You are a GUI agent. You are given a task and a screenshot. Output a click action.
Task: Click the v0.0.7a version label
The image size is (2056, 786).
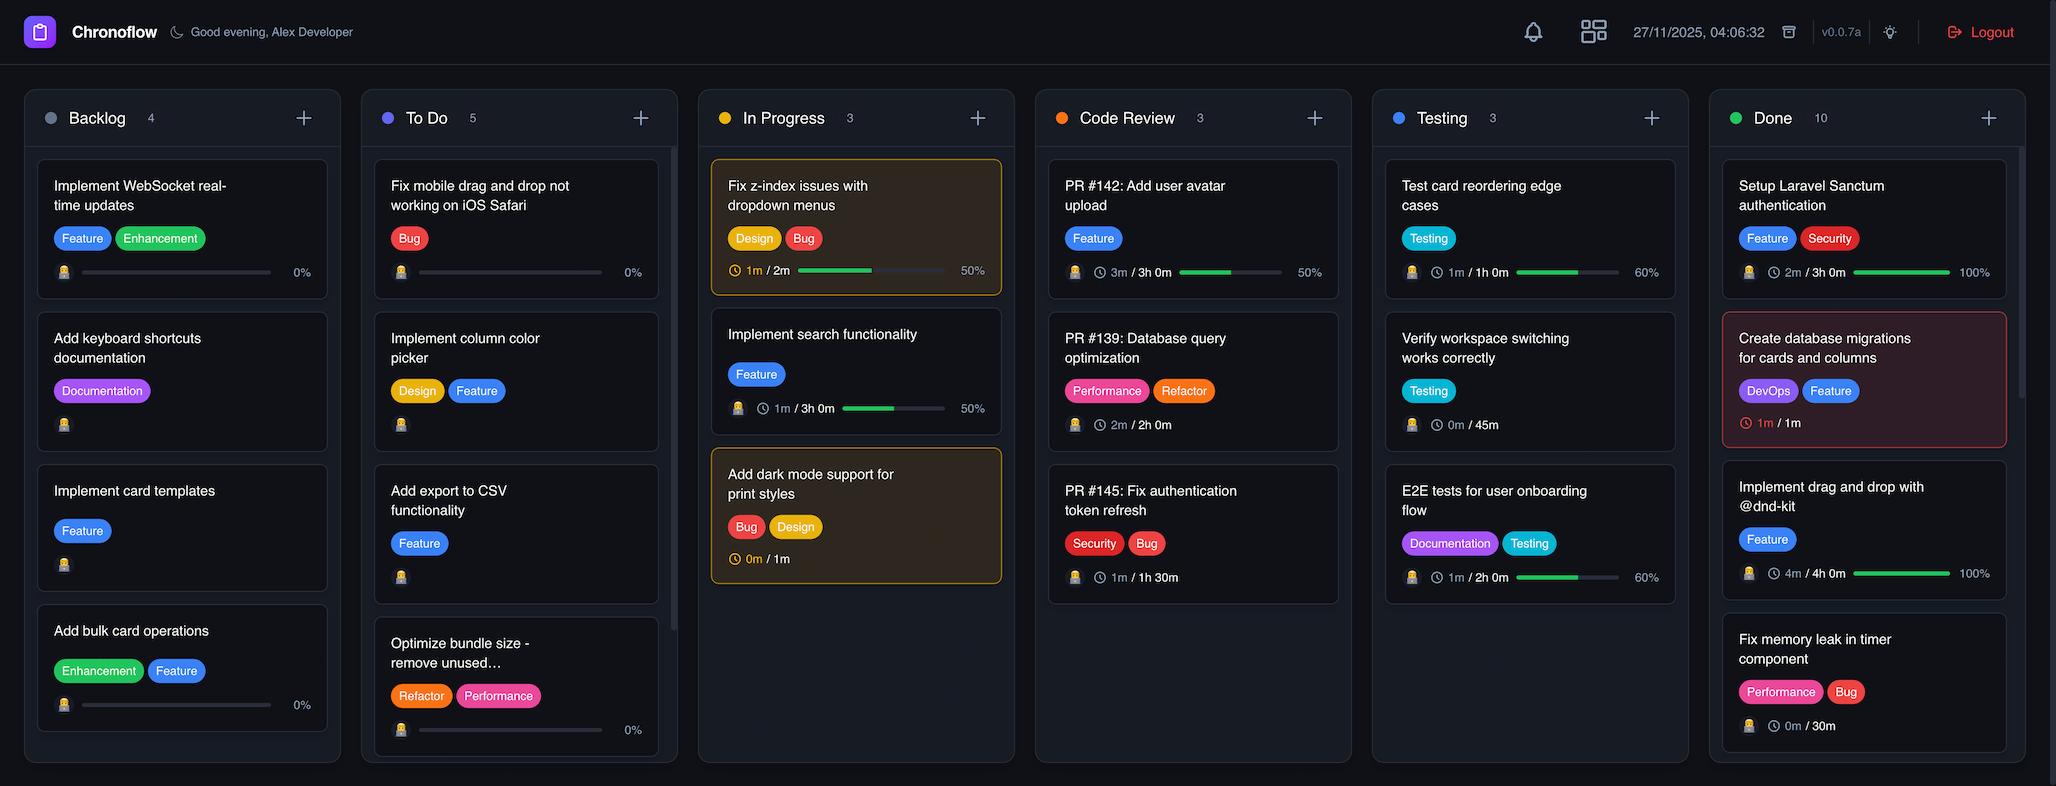(x=1841, y=32)
